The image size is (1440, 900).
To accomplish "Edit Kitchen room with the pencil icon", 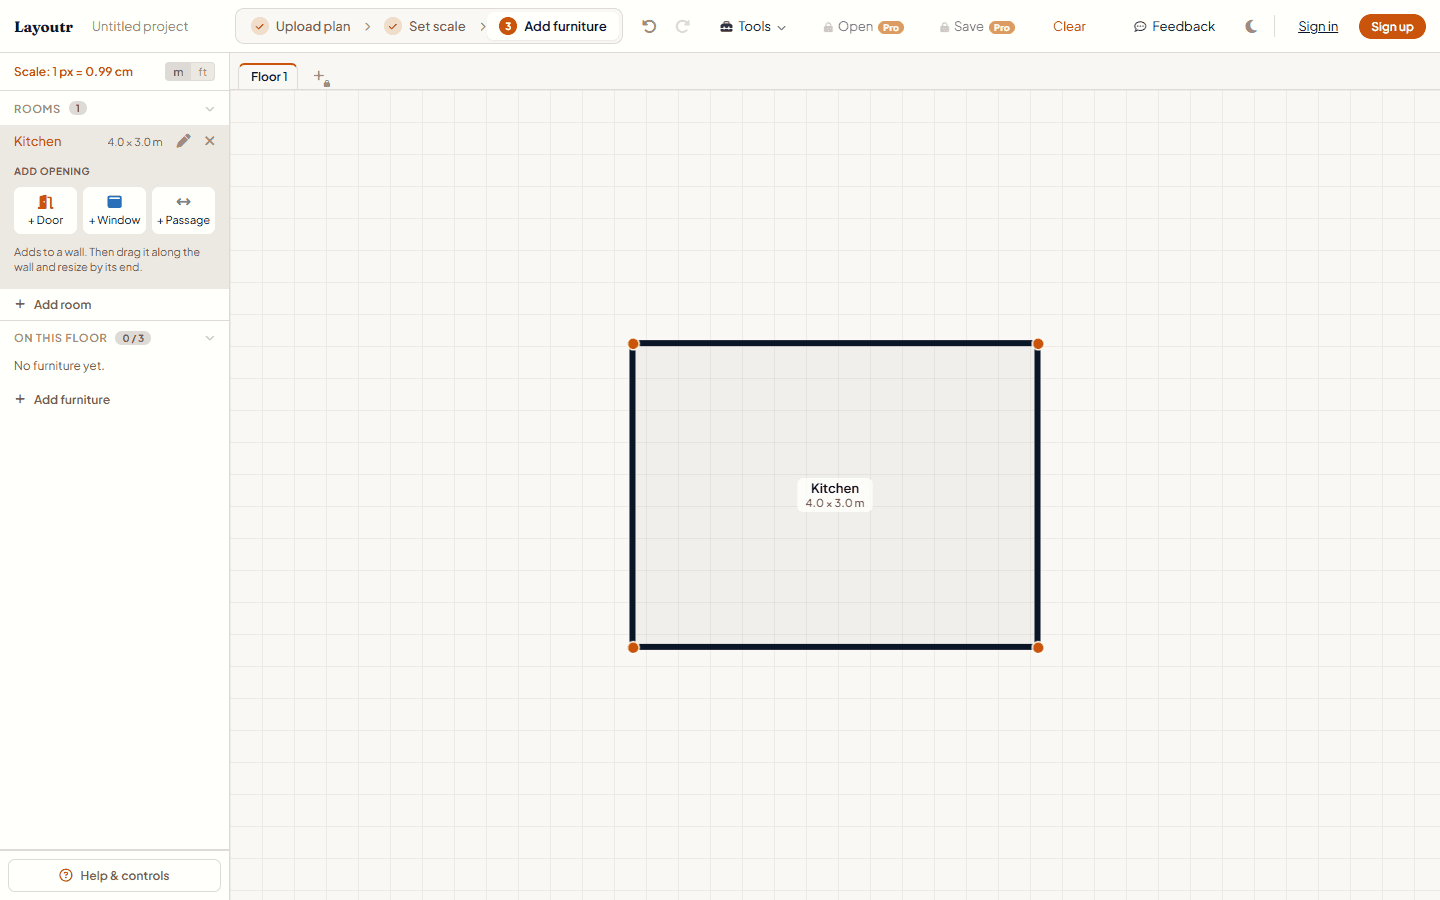I will point(183,141).
